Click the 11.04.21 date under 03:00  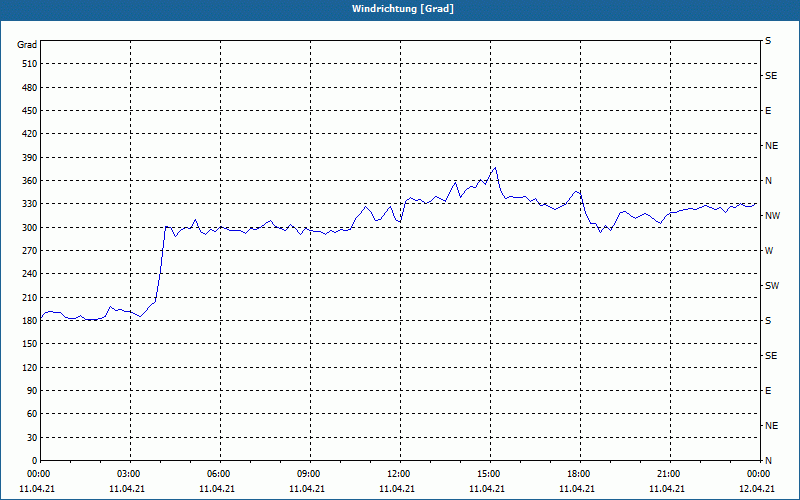[127, 489]
